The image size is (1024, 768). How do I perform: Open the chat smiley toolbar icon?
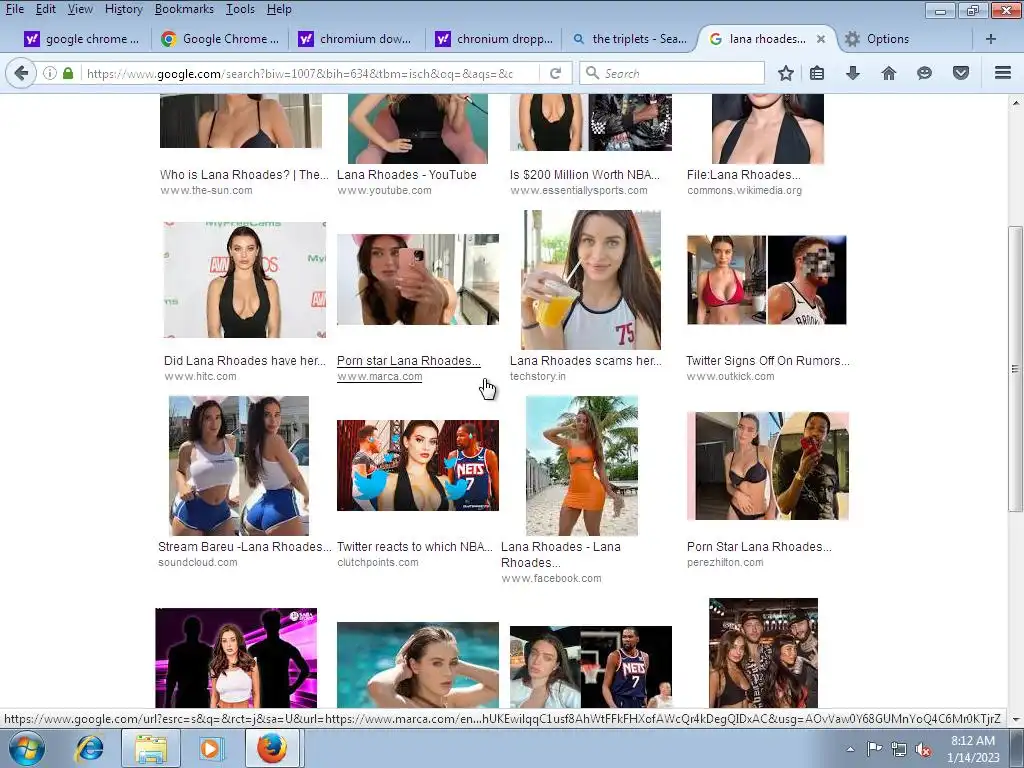(x=924, y=73)
